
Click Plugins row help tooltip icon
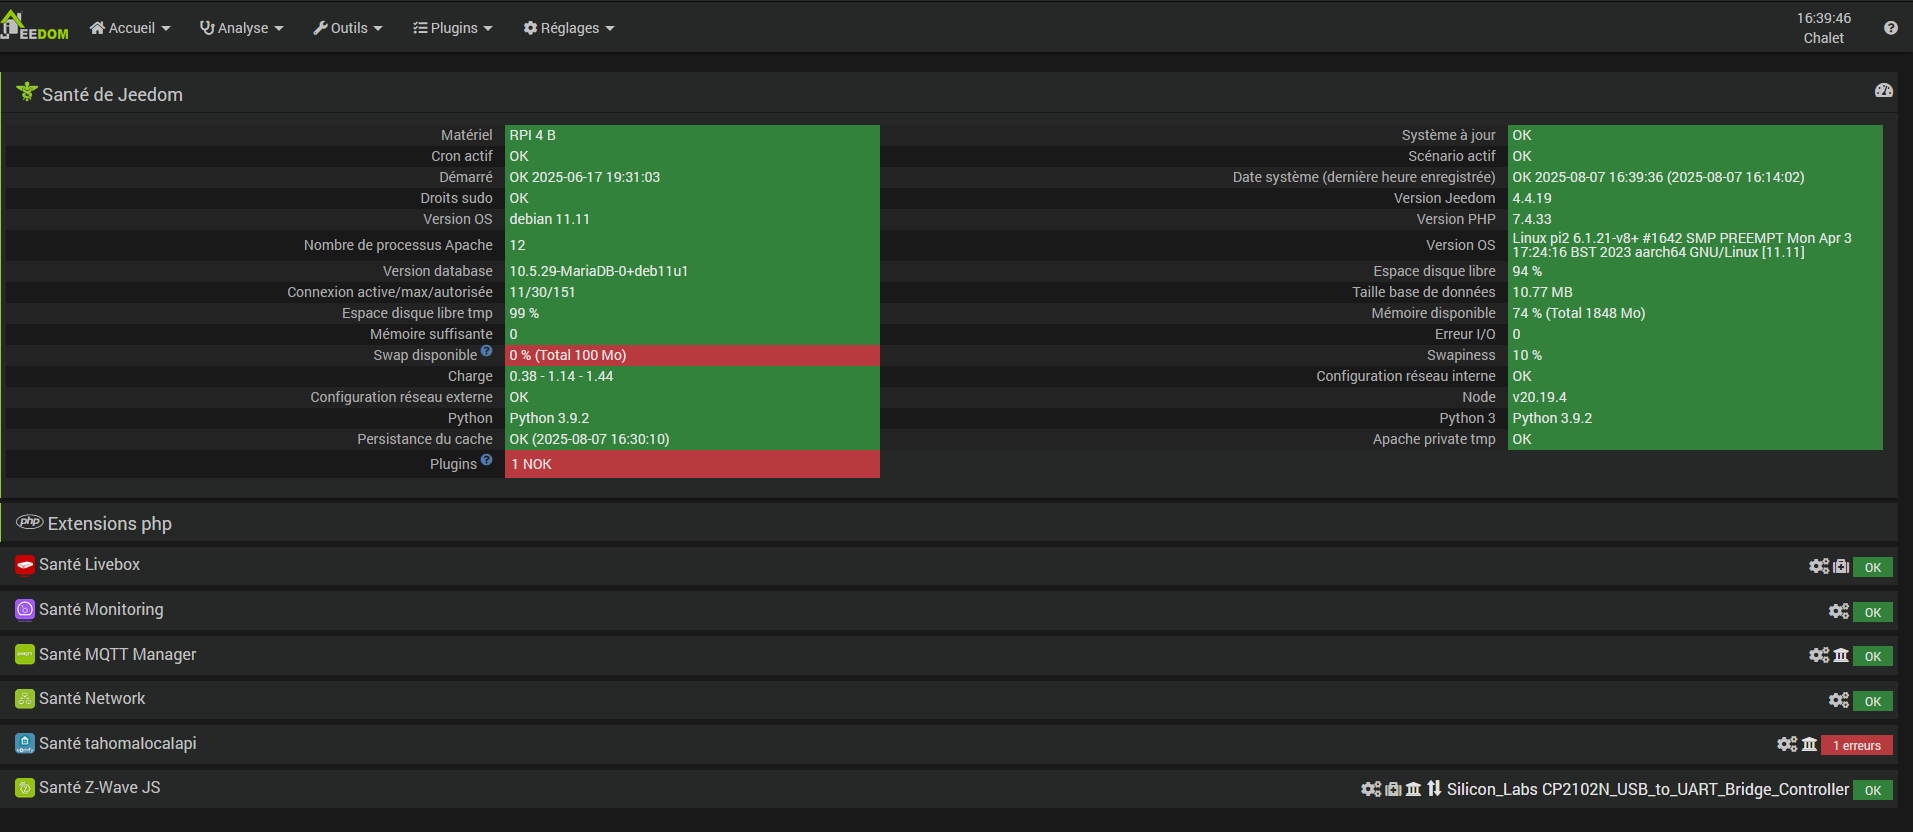(486, 460)
